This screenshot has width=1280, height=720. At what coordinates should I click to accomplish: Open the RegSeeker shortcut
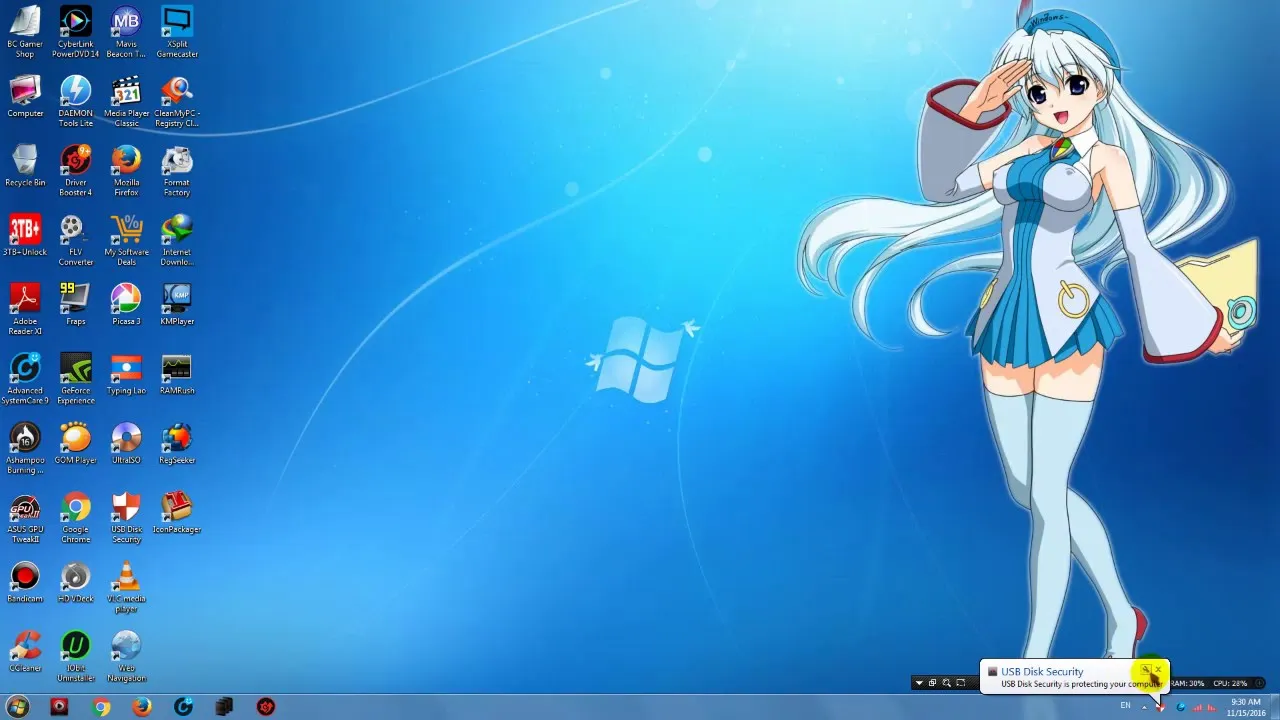coord(177,443)
